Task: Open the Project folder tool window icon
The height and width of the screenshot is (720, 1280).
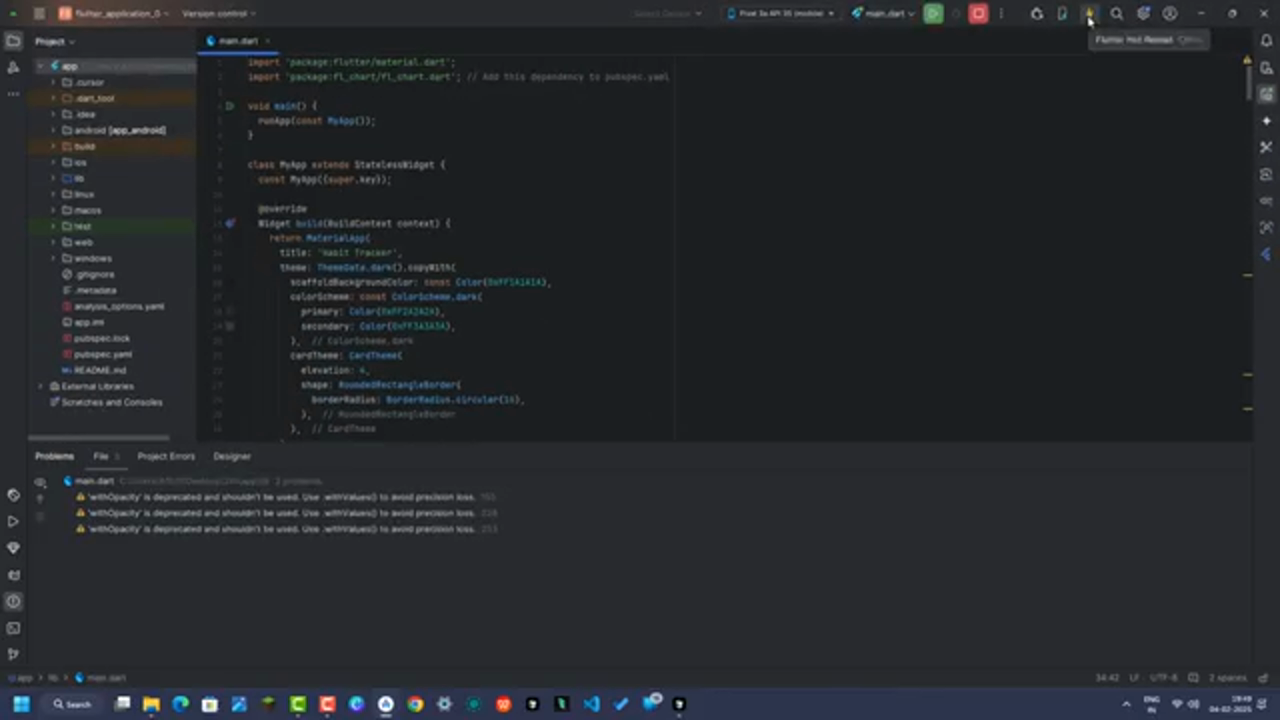Action: click(x=13, y=41)
